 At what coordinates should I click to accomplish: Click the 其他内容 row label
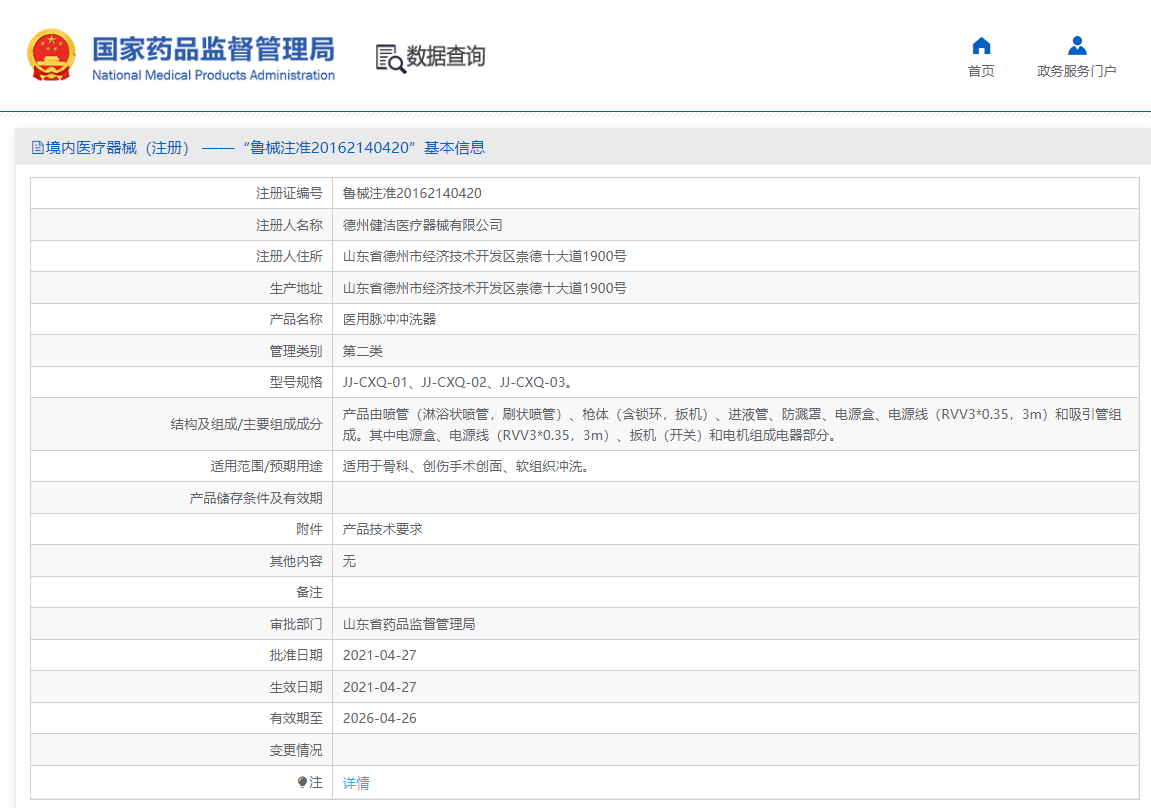(x=296, y=561)
